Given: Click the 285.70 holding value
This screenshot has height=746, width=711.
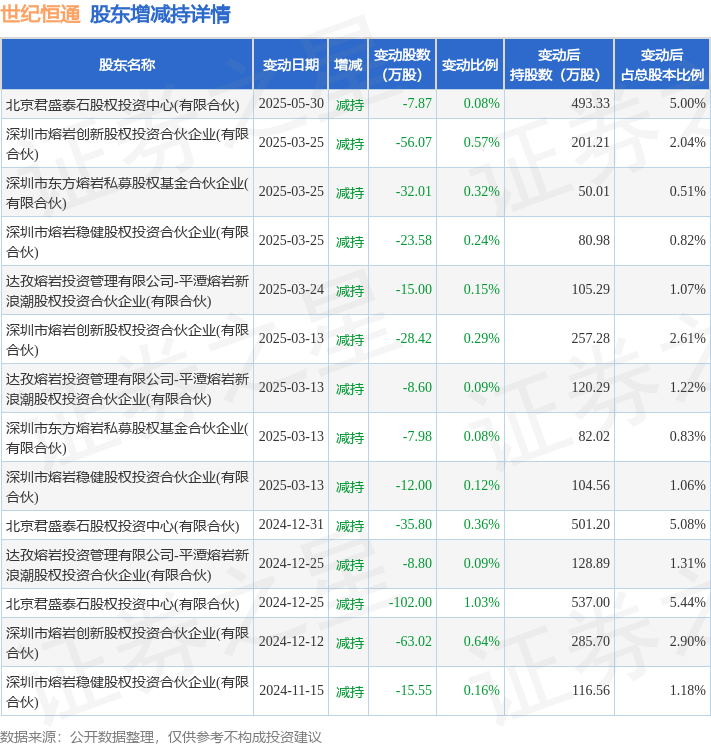Looking at the screenshot, I should 591,641.
